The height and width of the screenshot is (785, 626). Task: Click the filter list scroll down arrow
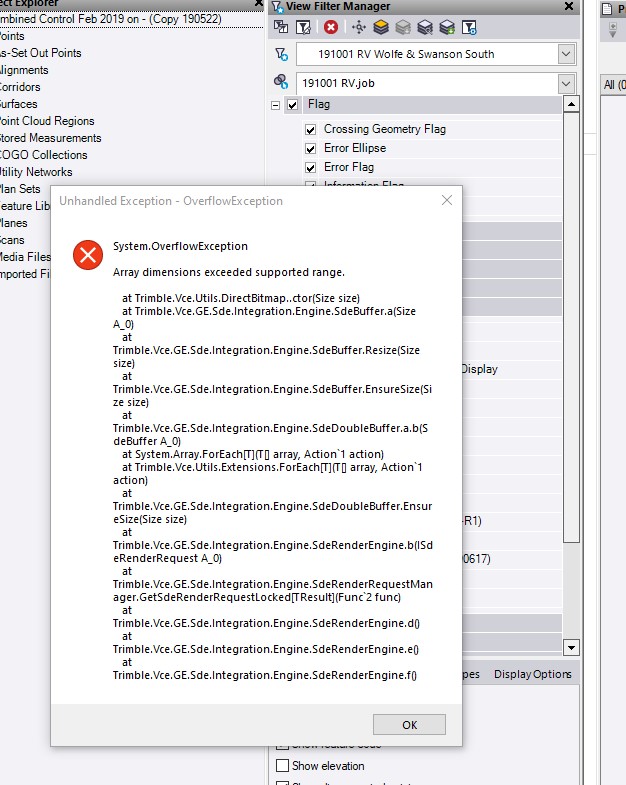click(x=571, y=647)
